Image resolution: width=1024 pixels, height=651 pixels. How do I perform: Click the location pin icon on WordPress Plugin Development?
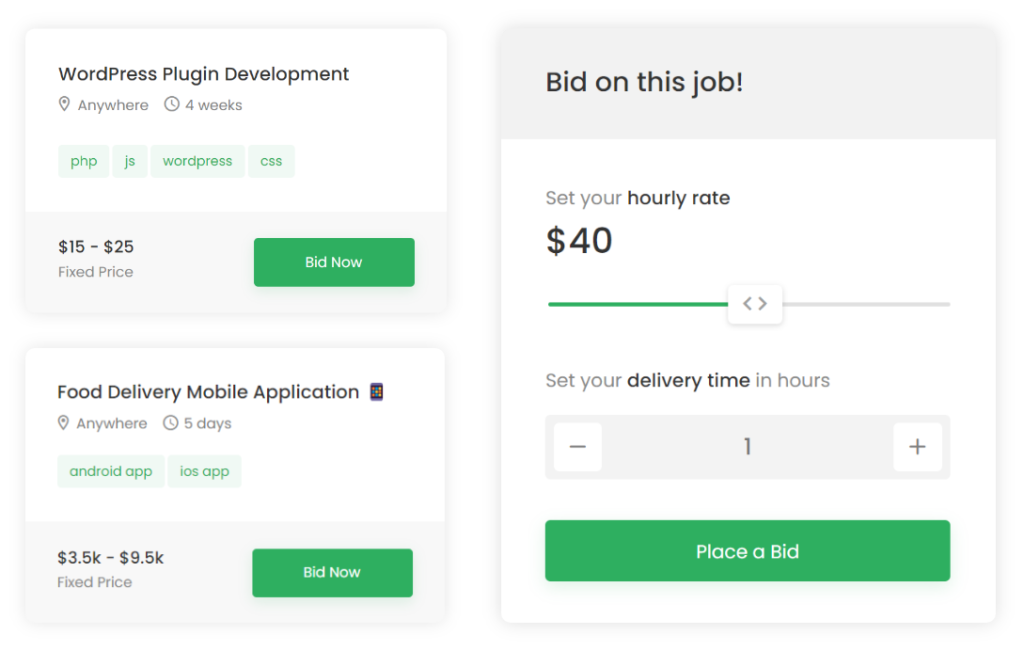[x=64, y=104]
